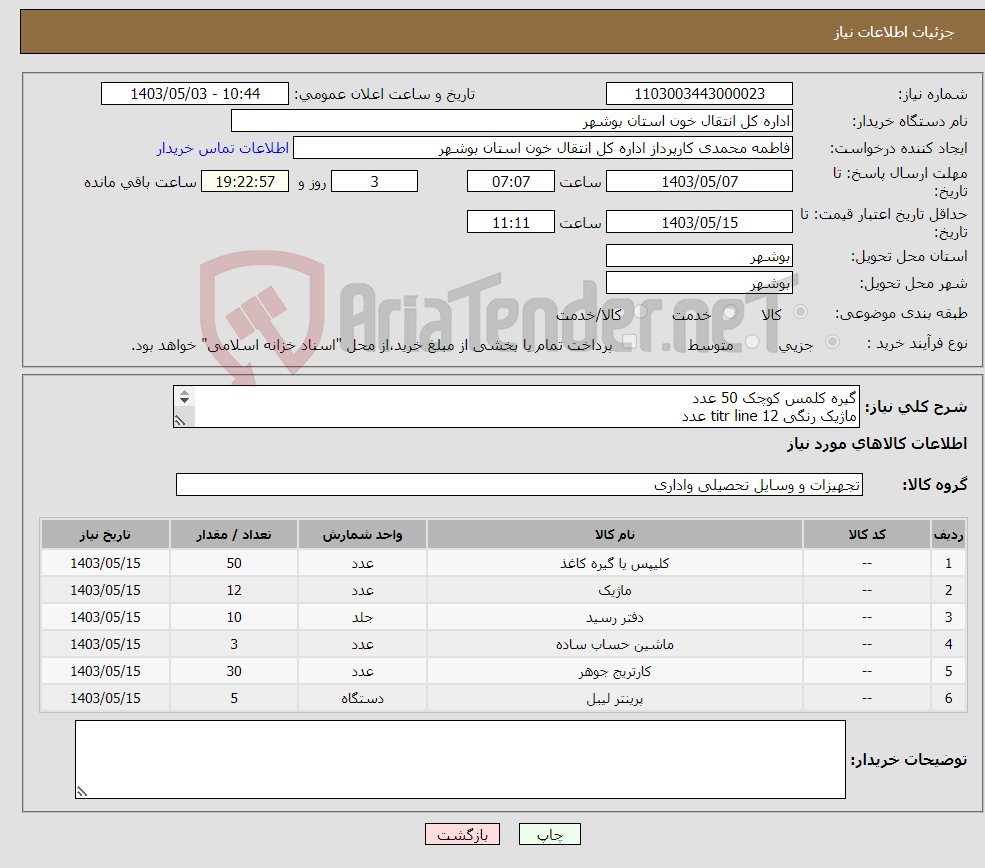The height and width of the screenshot is (868, 985).
Task: Click the بازگشت (back) button
Action: click(x=462, y=834)
